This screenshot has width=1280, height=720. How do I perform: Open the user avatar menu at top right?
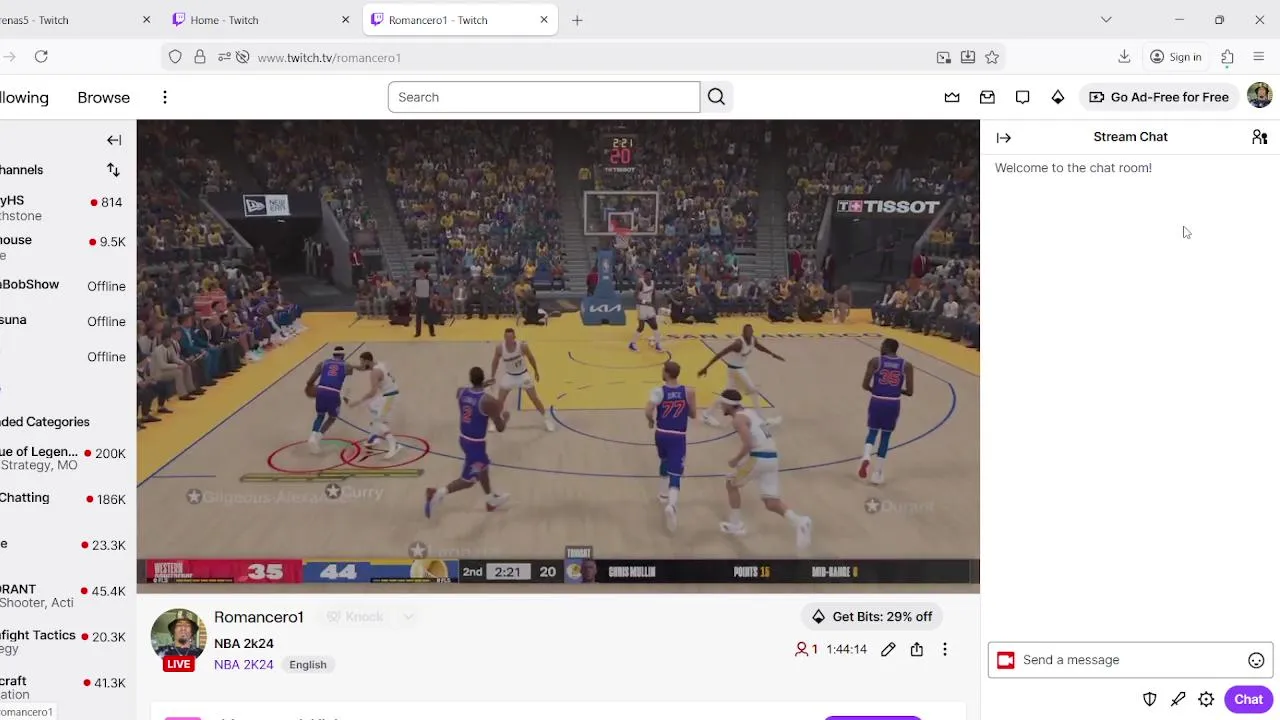1259,96
